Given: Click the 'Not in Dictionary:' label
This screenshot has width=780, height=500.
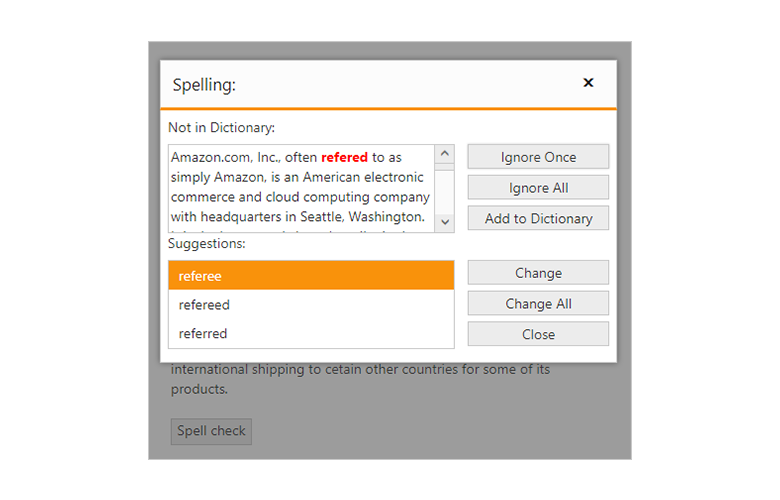Looking at the screenshot, I should (221, 128).
